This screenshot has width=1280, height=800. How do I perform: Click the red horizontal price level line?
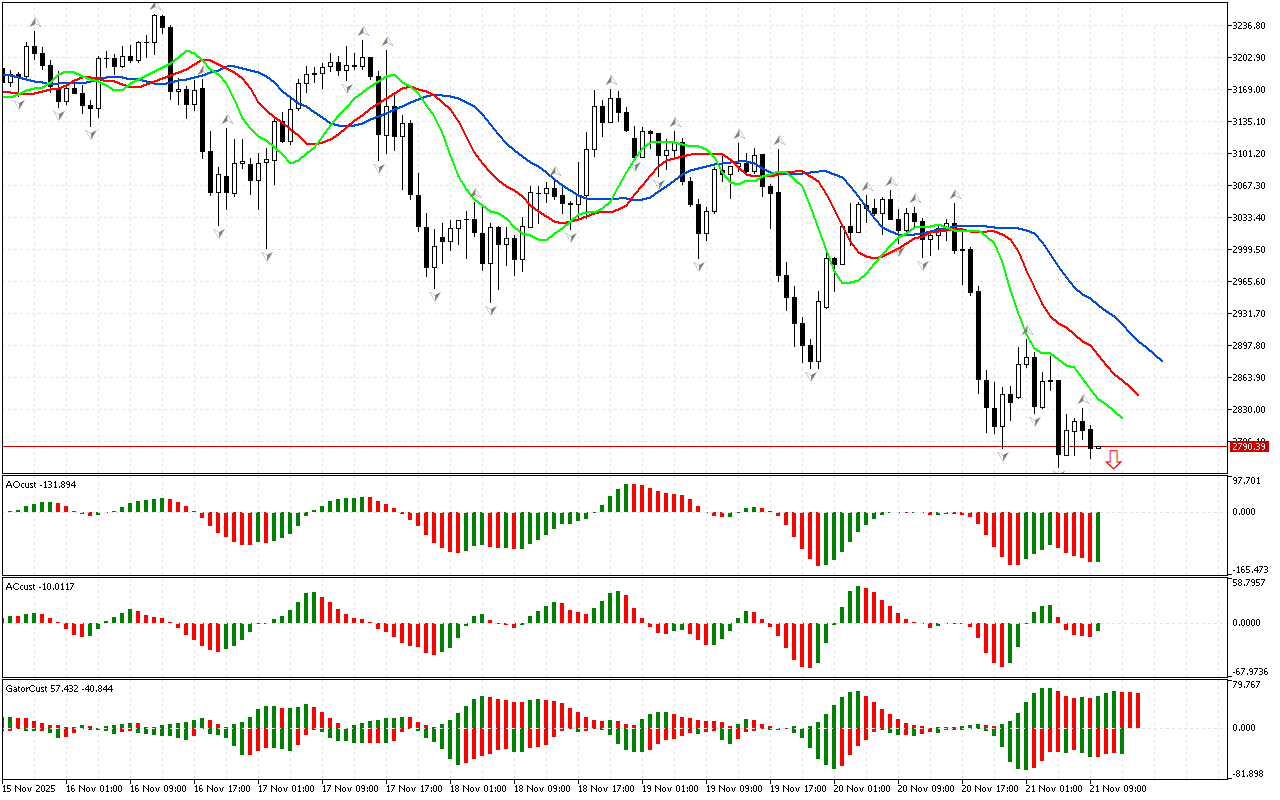[600, 447]
